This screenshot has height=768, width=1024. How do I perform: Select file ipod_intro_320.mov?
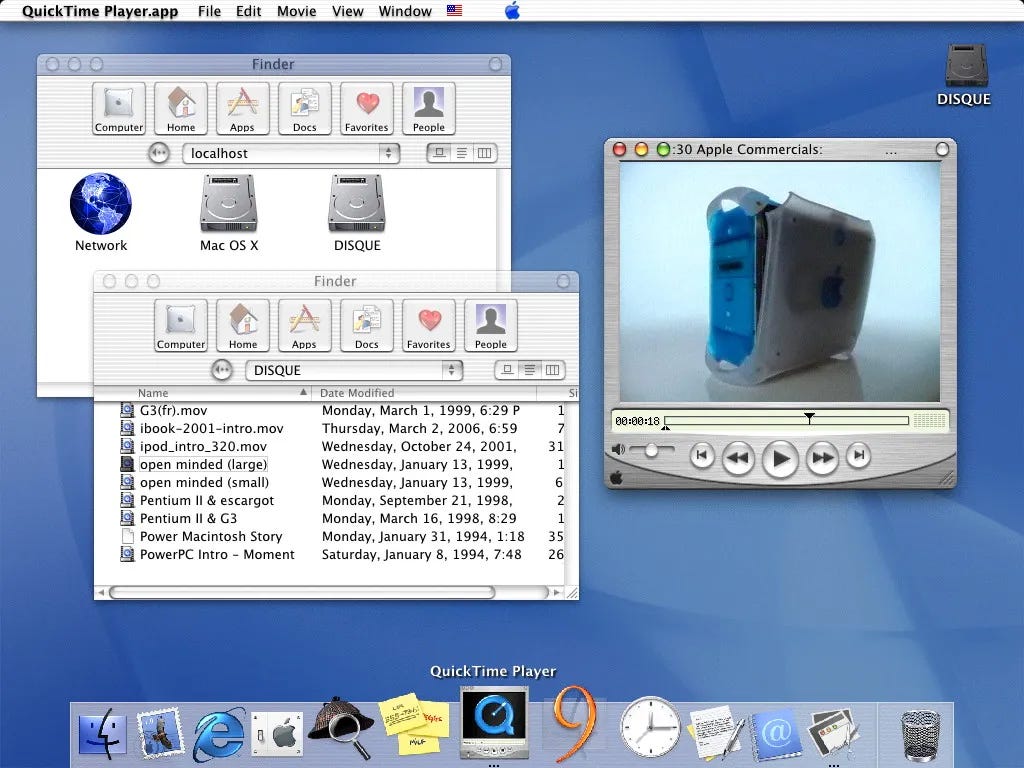pos(203,447)
